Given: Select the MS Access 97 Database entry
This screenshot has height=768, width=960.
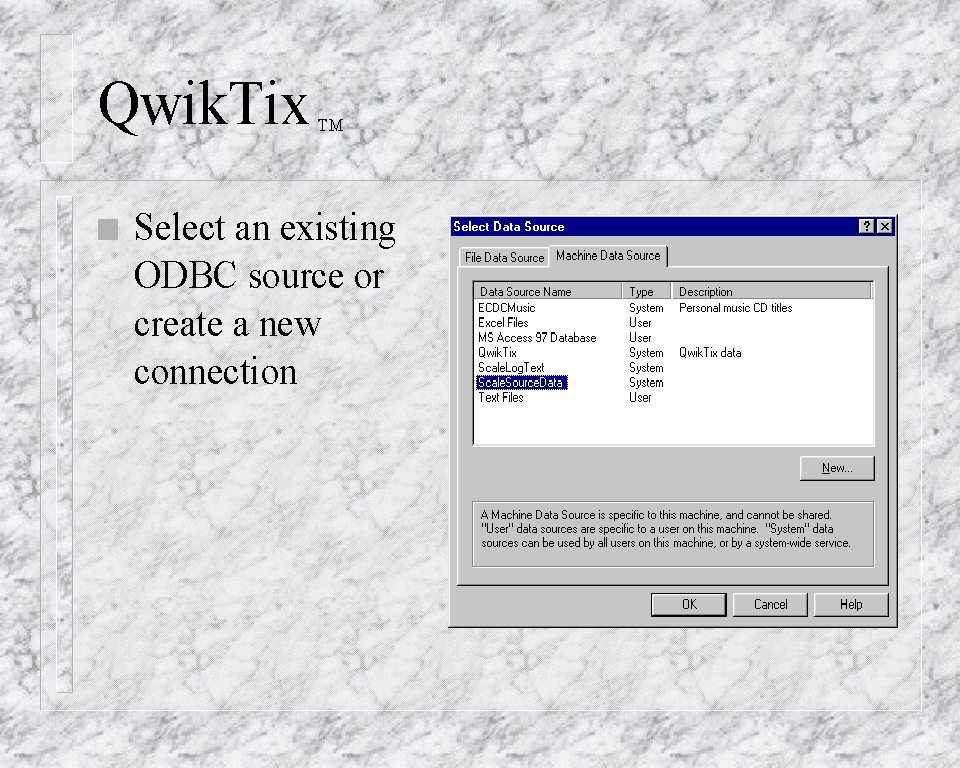Looking at the screenshot, I should (x=537, y=338).
